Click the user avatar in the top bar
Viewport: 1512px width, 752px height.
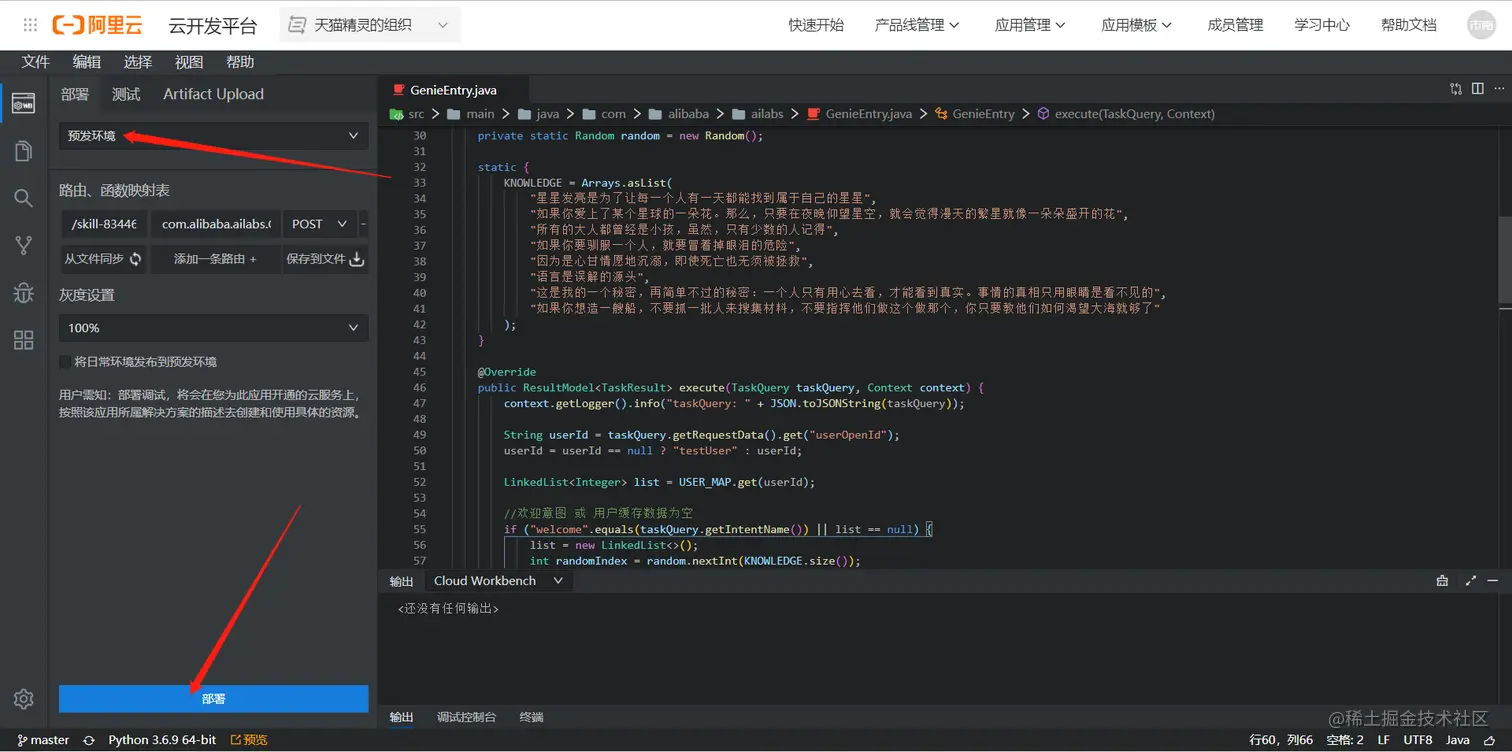(x=1481, y=25)
